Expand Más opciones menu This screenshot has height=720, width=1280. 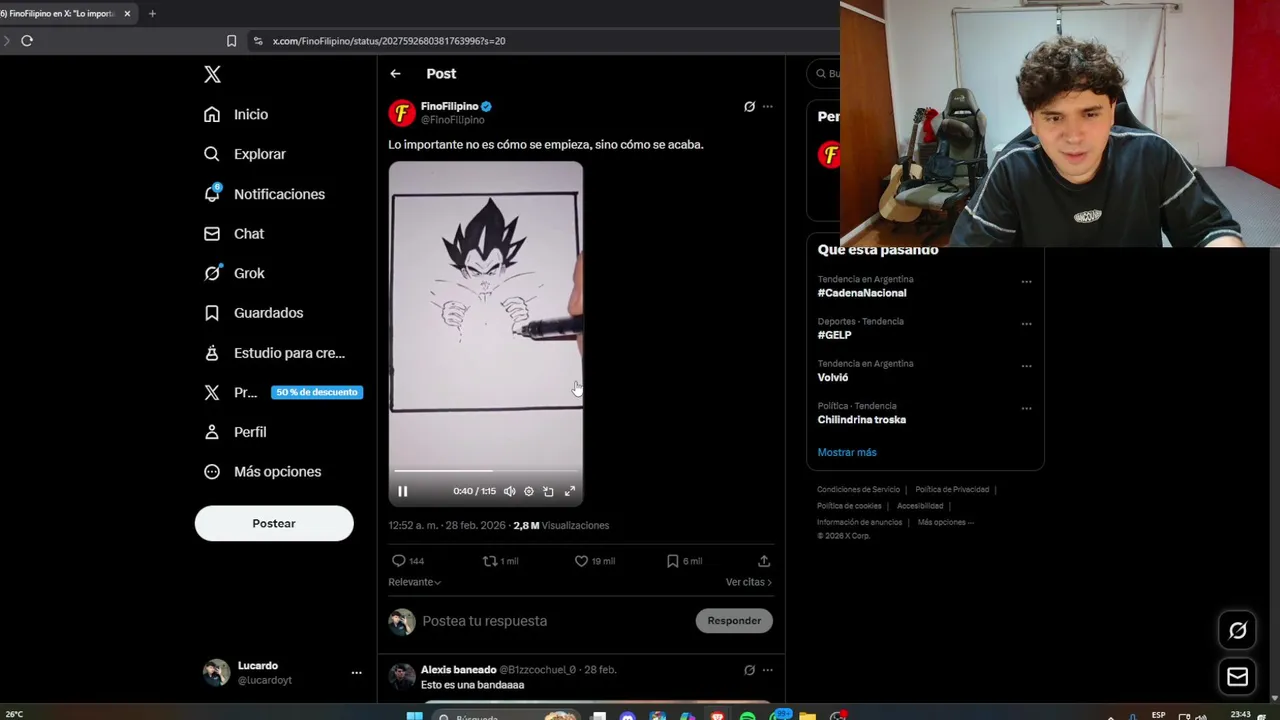[262, 471]
